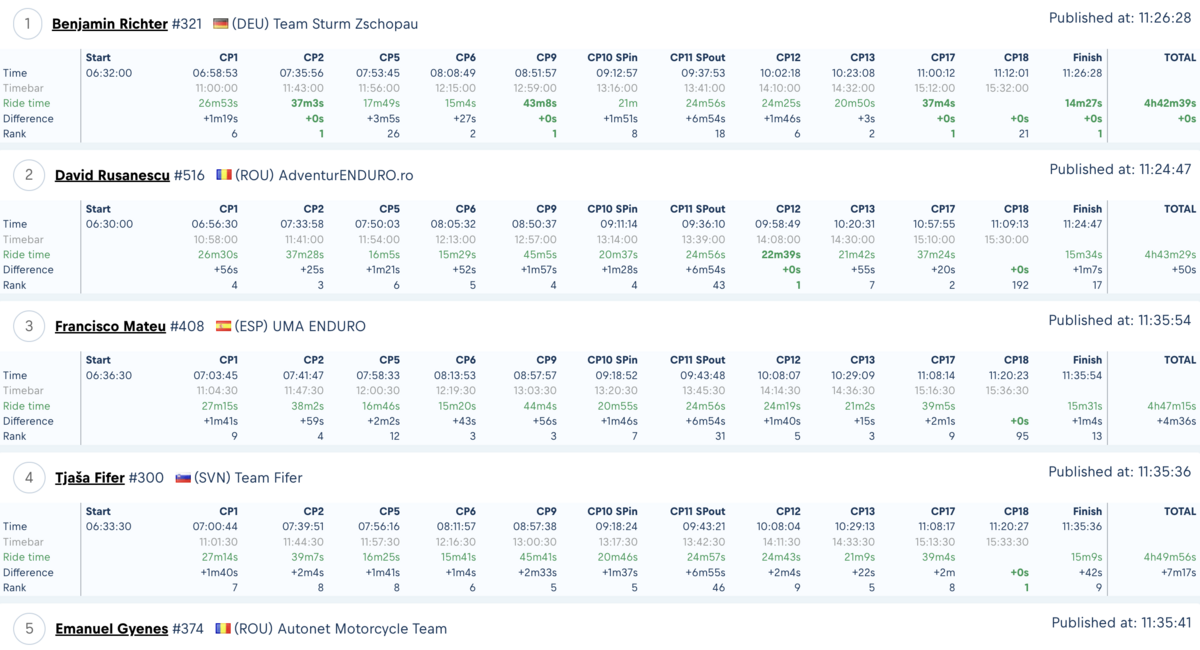Click the Romanian flag beside Emanuel Gyenes

point(223,629)
